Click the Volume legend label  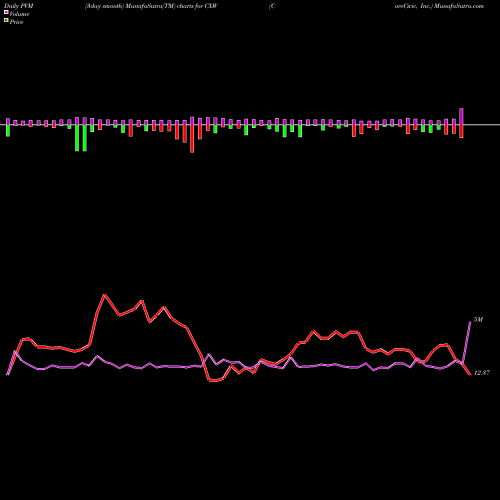tap(19, 14)
